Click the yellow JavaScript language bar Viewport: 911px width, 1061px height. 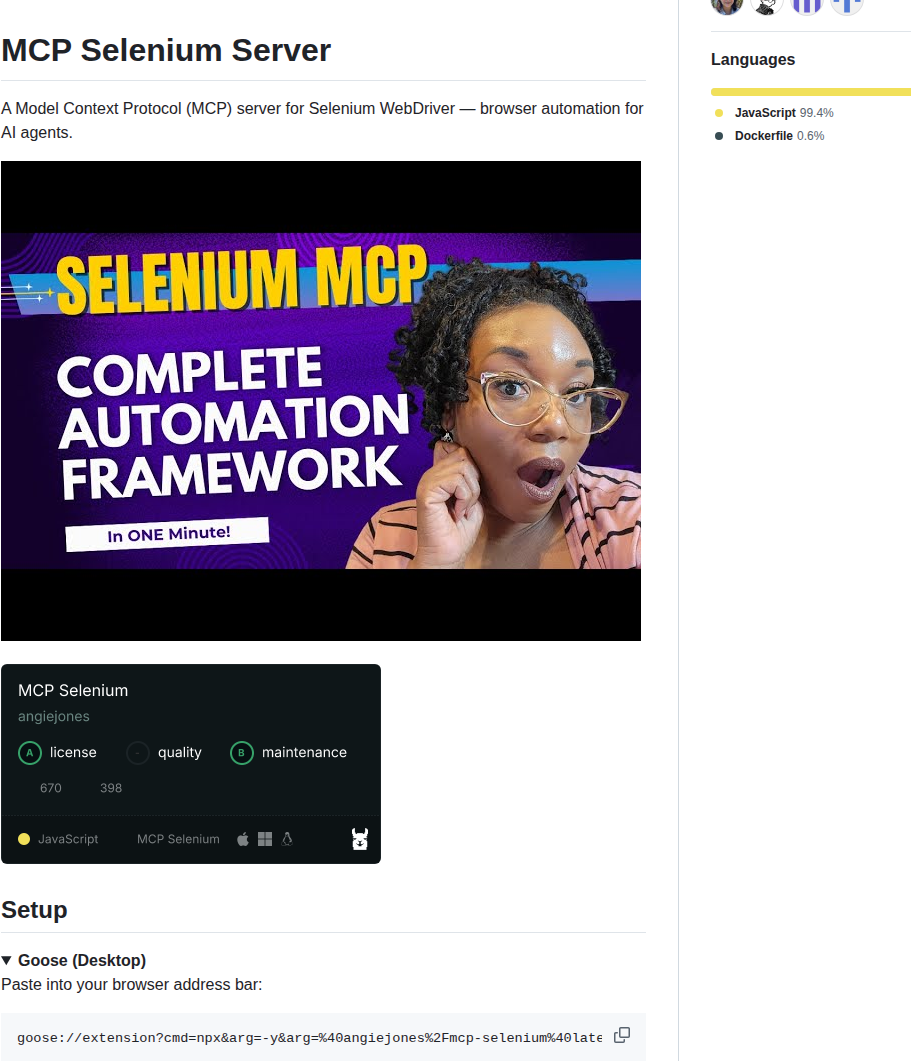coord(811,92)
